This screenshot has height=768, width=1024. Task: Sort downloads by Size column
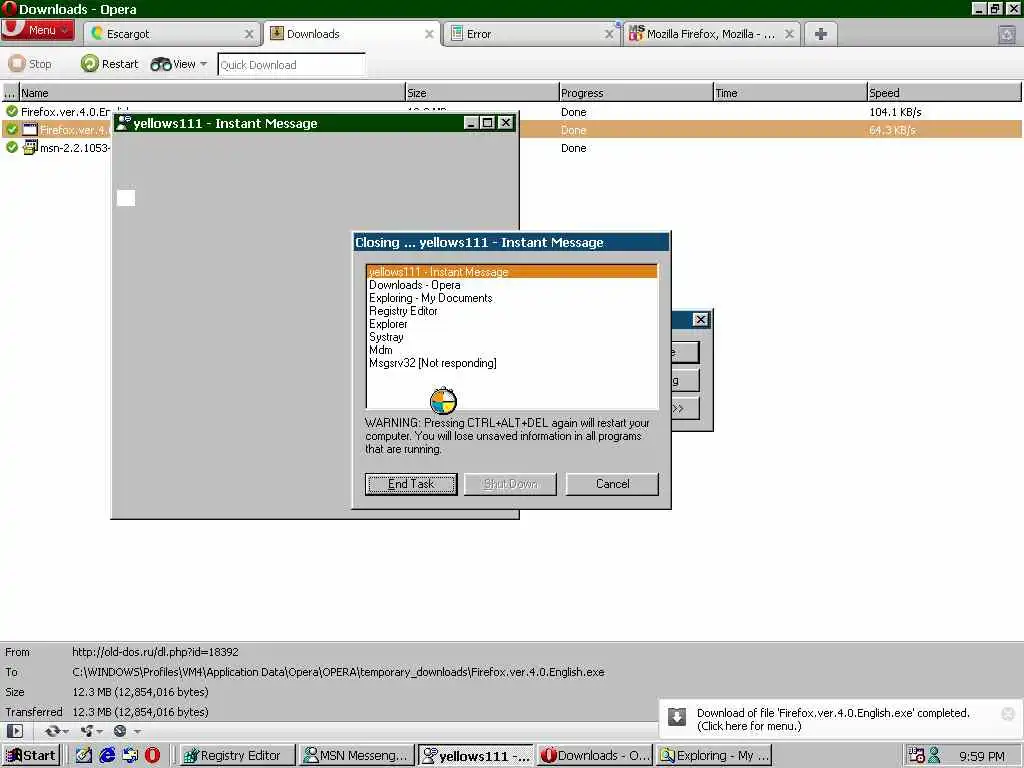click(482, 93)
